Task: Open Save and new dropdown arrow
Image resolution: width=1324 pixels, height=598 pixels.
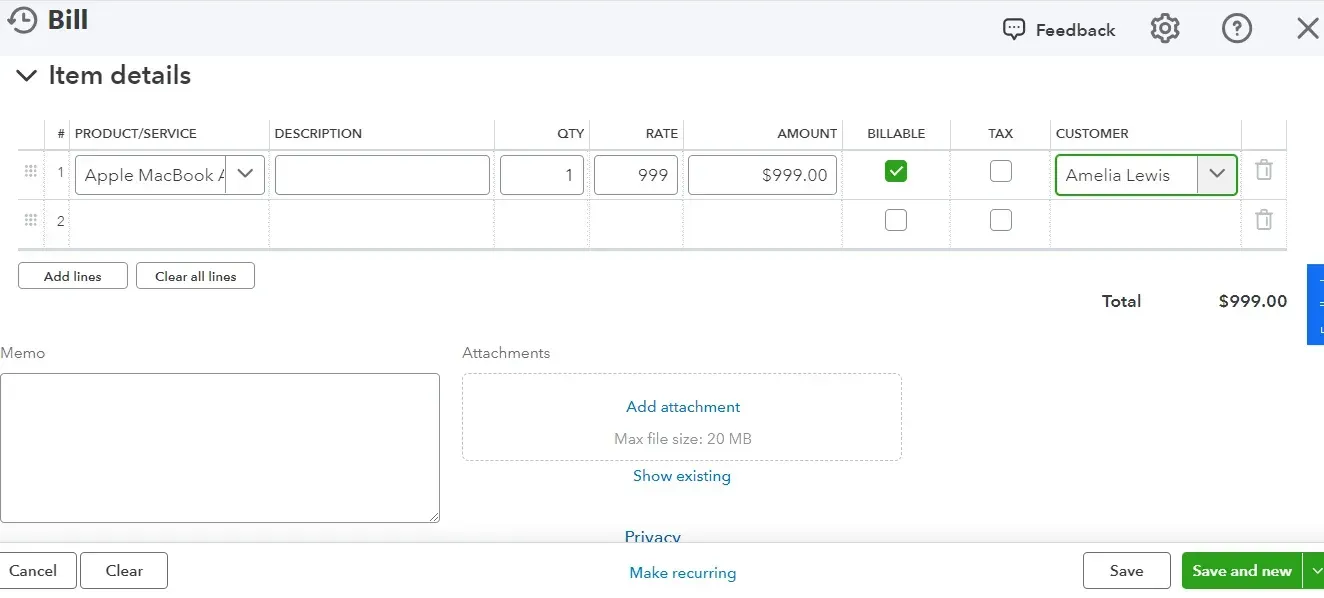Action: pyautogui.click(x=1313, y=571)
